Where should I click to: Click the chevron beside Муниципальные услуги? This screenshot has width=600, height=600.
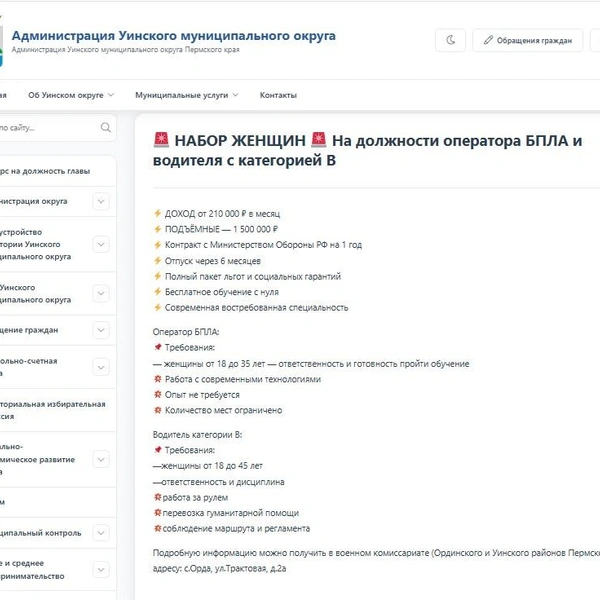pos(235,95)
